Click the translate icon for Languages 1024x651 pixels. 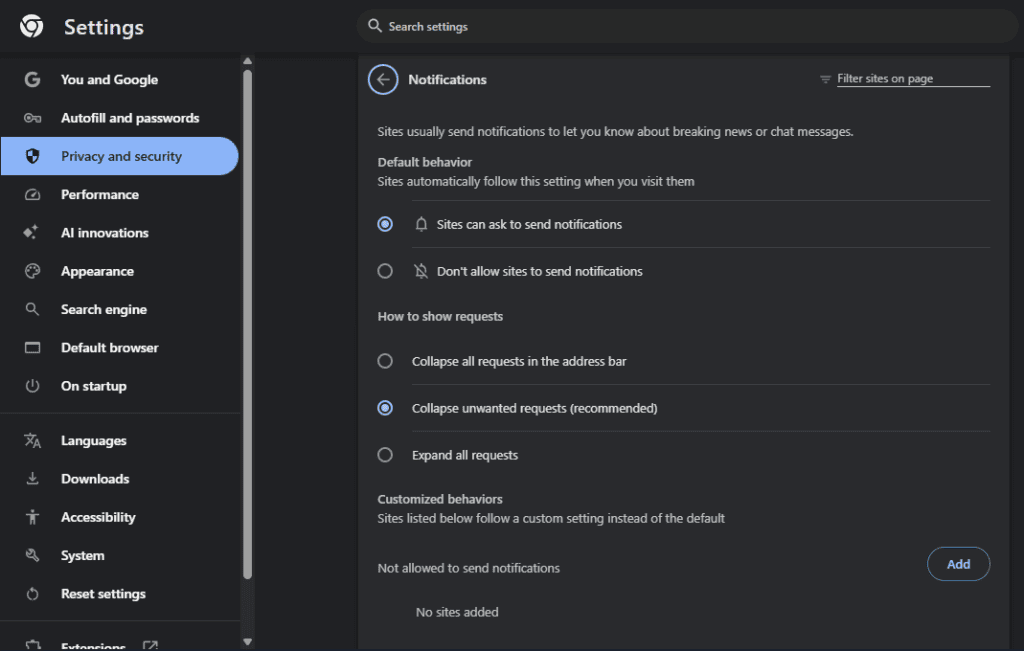[32, 441]
